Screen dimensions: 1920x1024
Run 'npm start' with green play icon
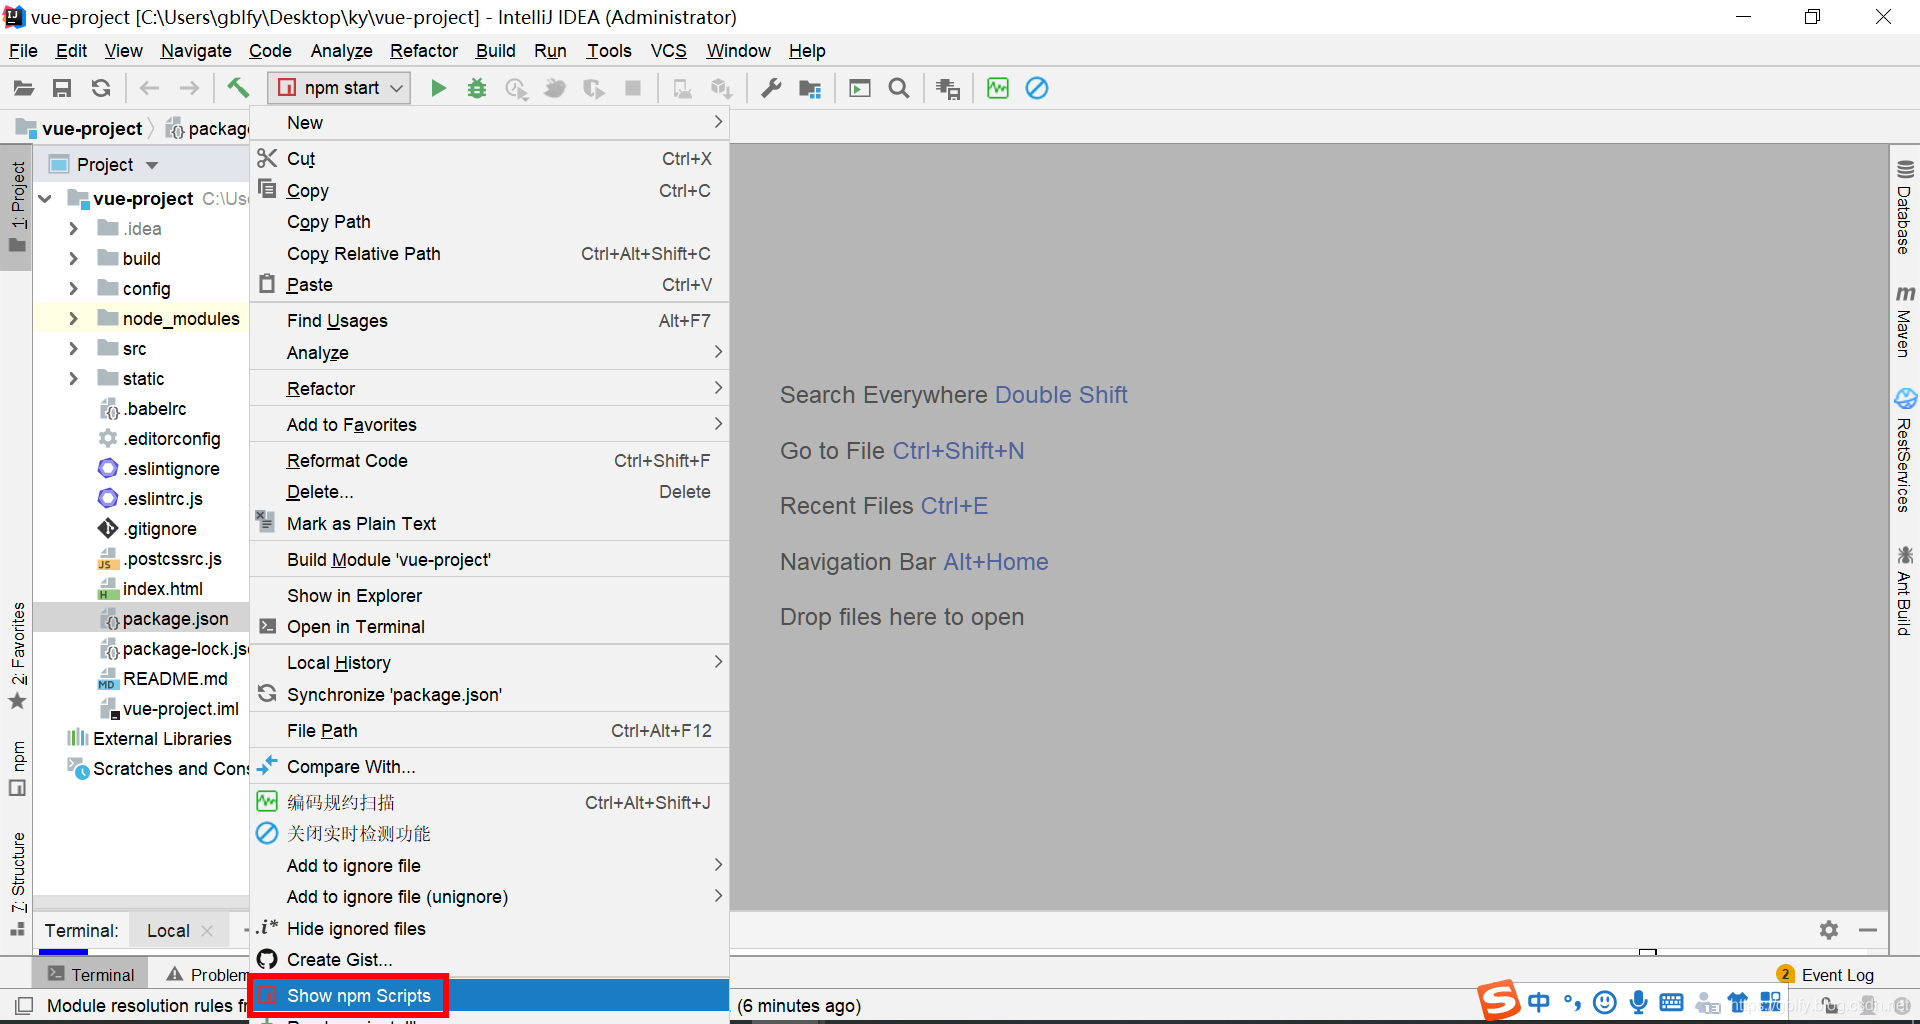[x=438, y=88]
